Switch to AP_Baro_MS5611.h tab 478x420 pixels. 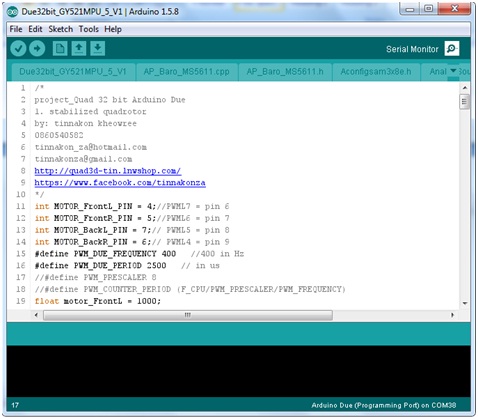pyautogui.click(x=285, y=72)
